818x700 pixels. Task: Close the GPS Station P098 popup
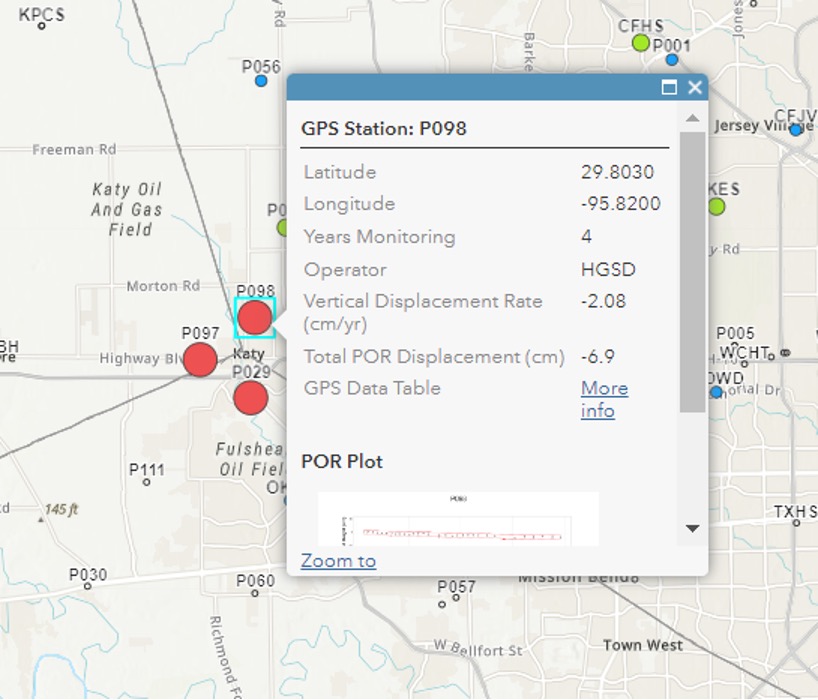695,88
